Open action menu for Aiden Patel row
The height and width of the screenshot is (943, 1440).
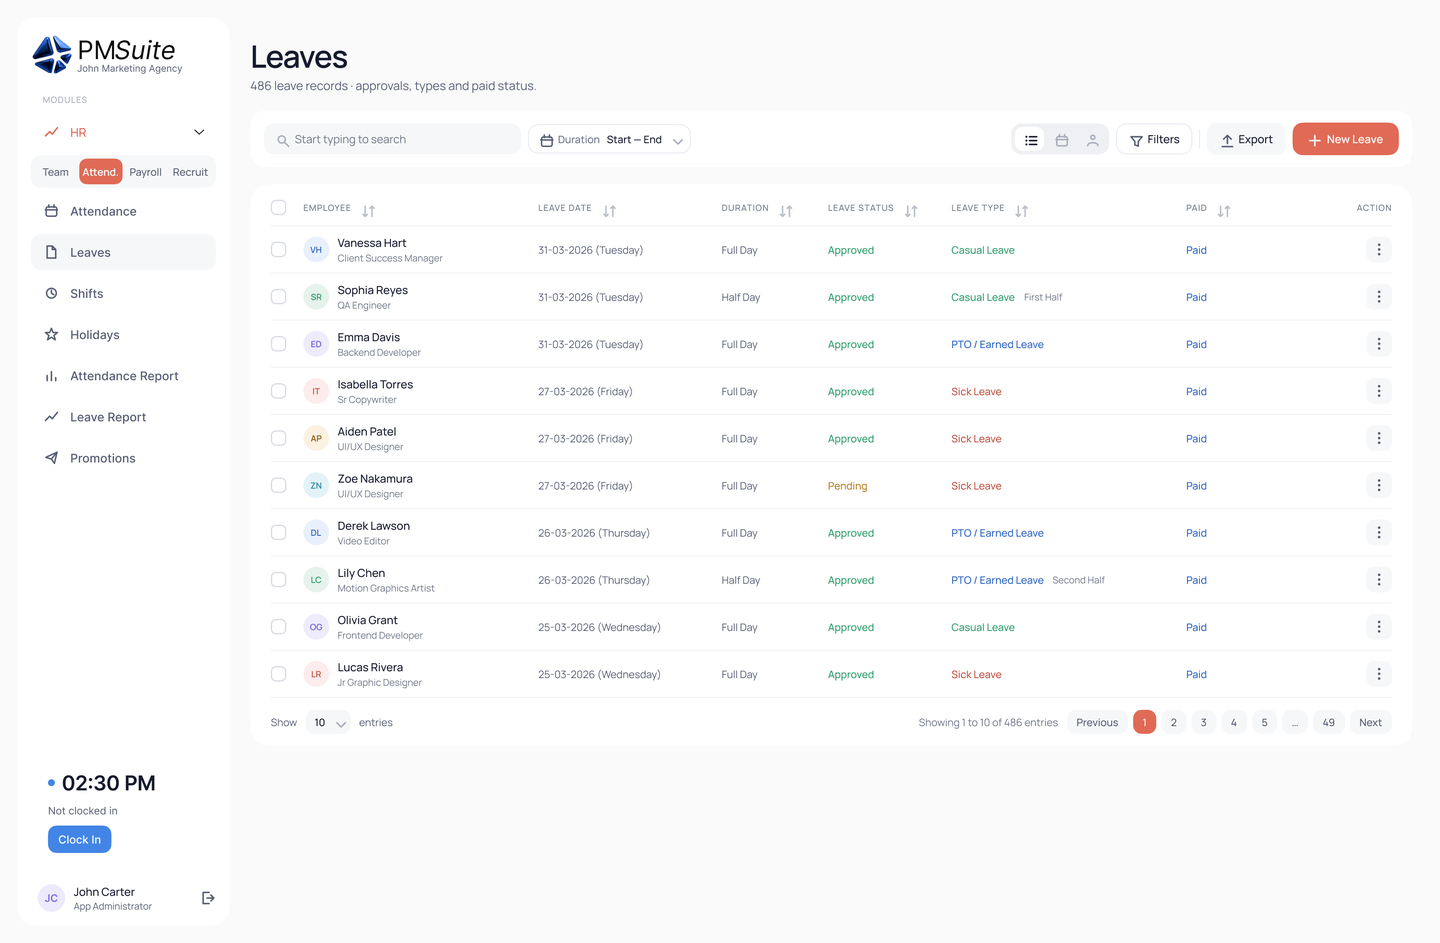coord(1378,438)
